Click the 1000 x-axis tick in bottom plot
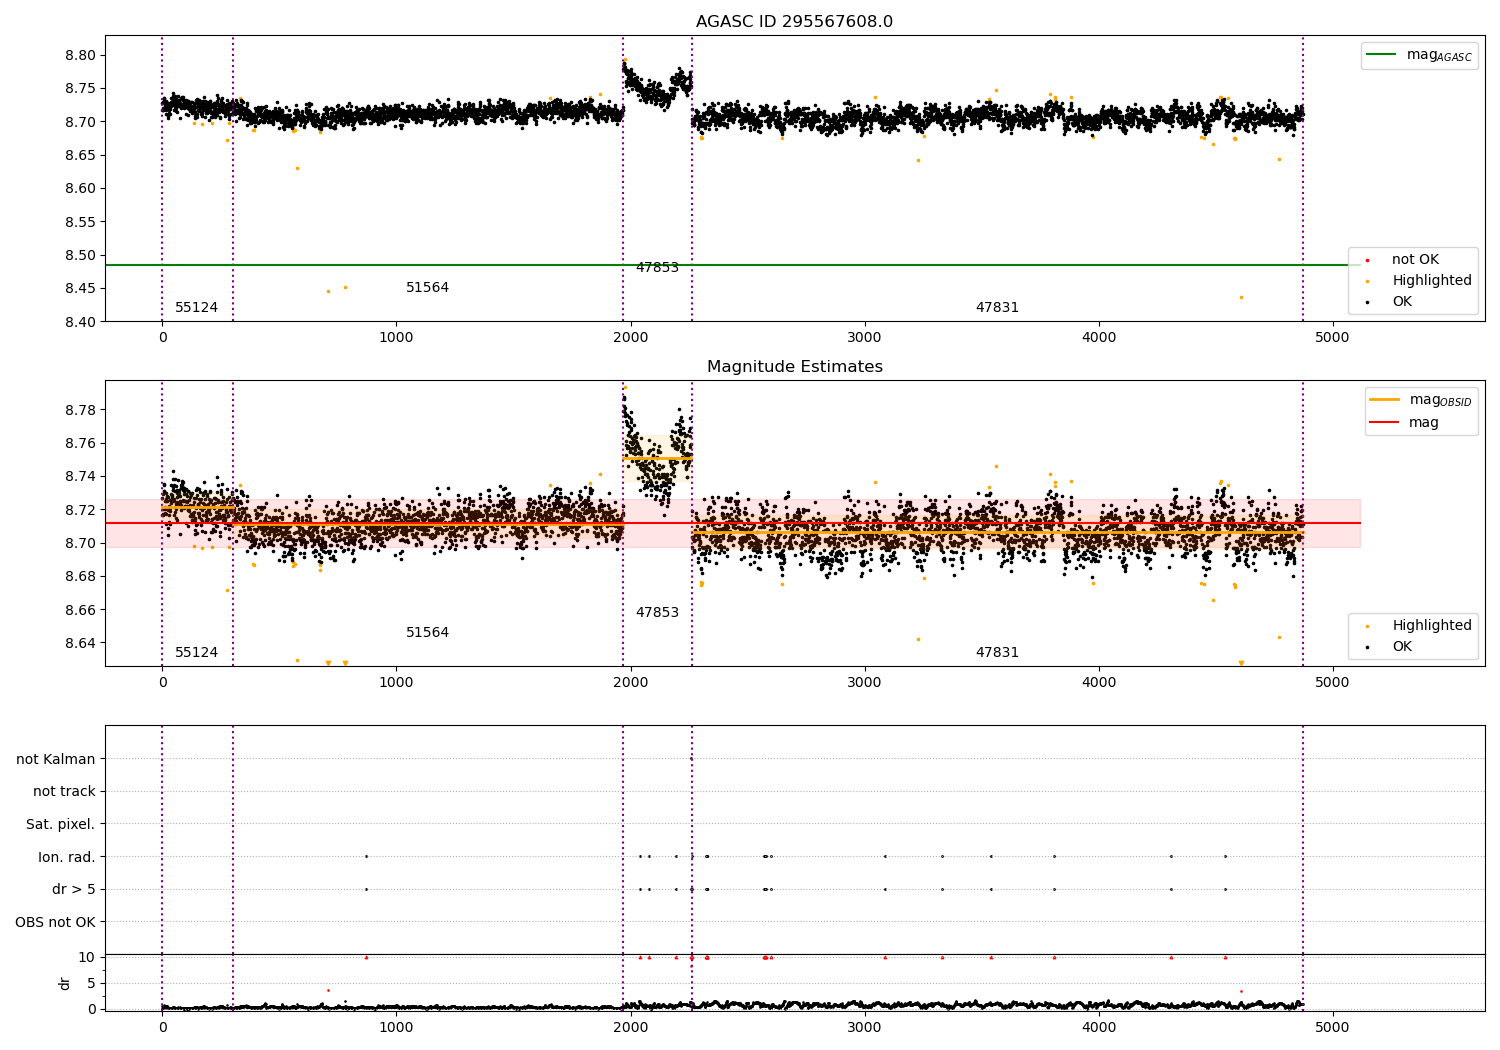This screenshot has width=1500, height=1050. [x=396, y=1029]
